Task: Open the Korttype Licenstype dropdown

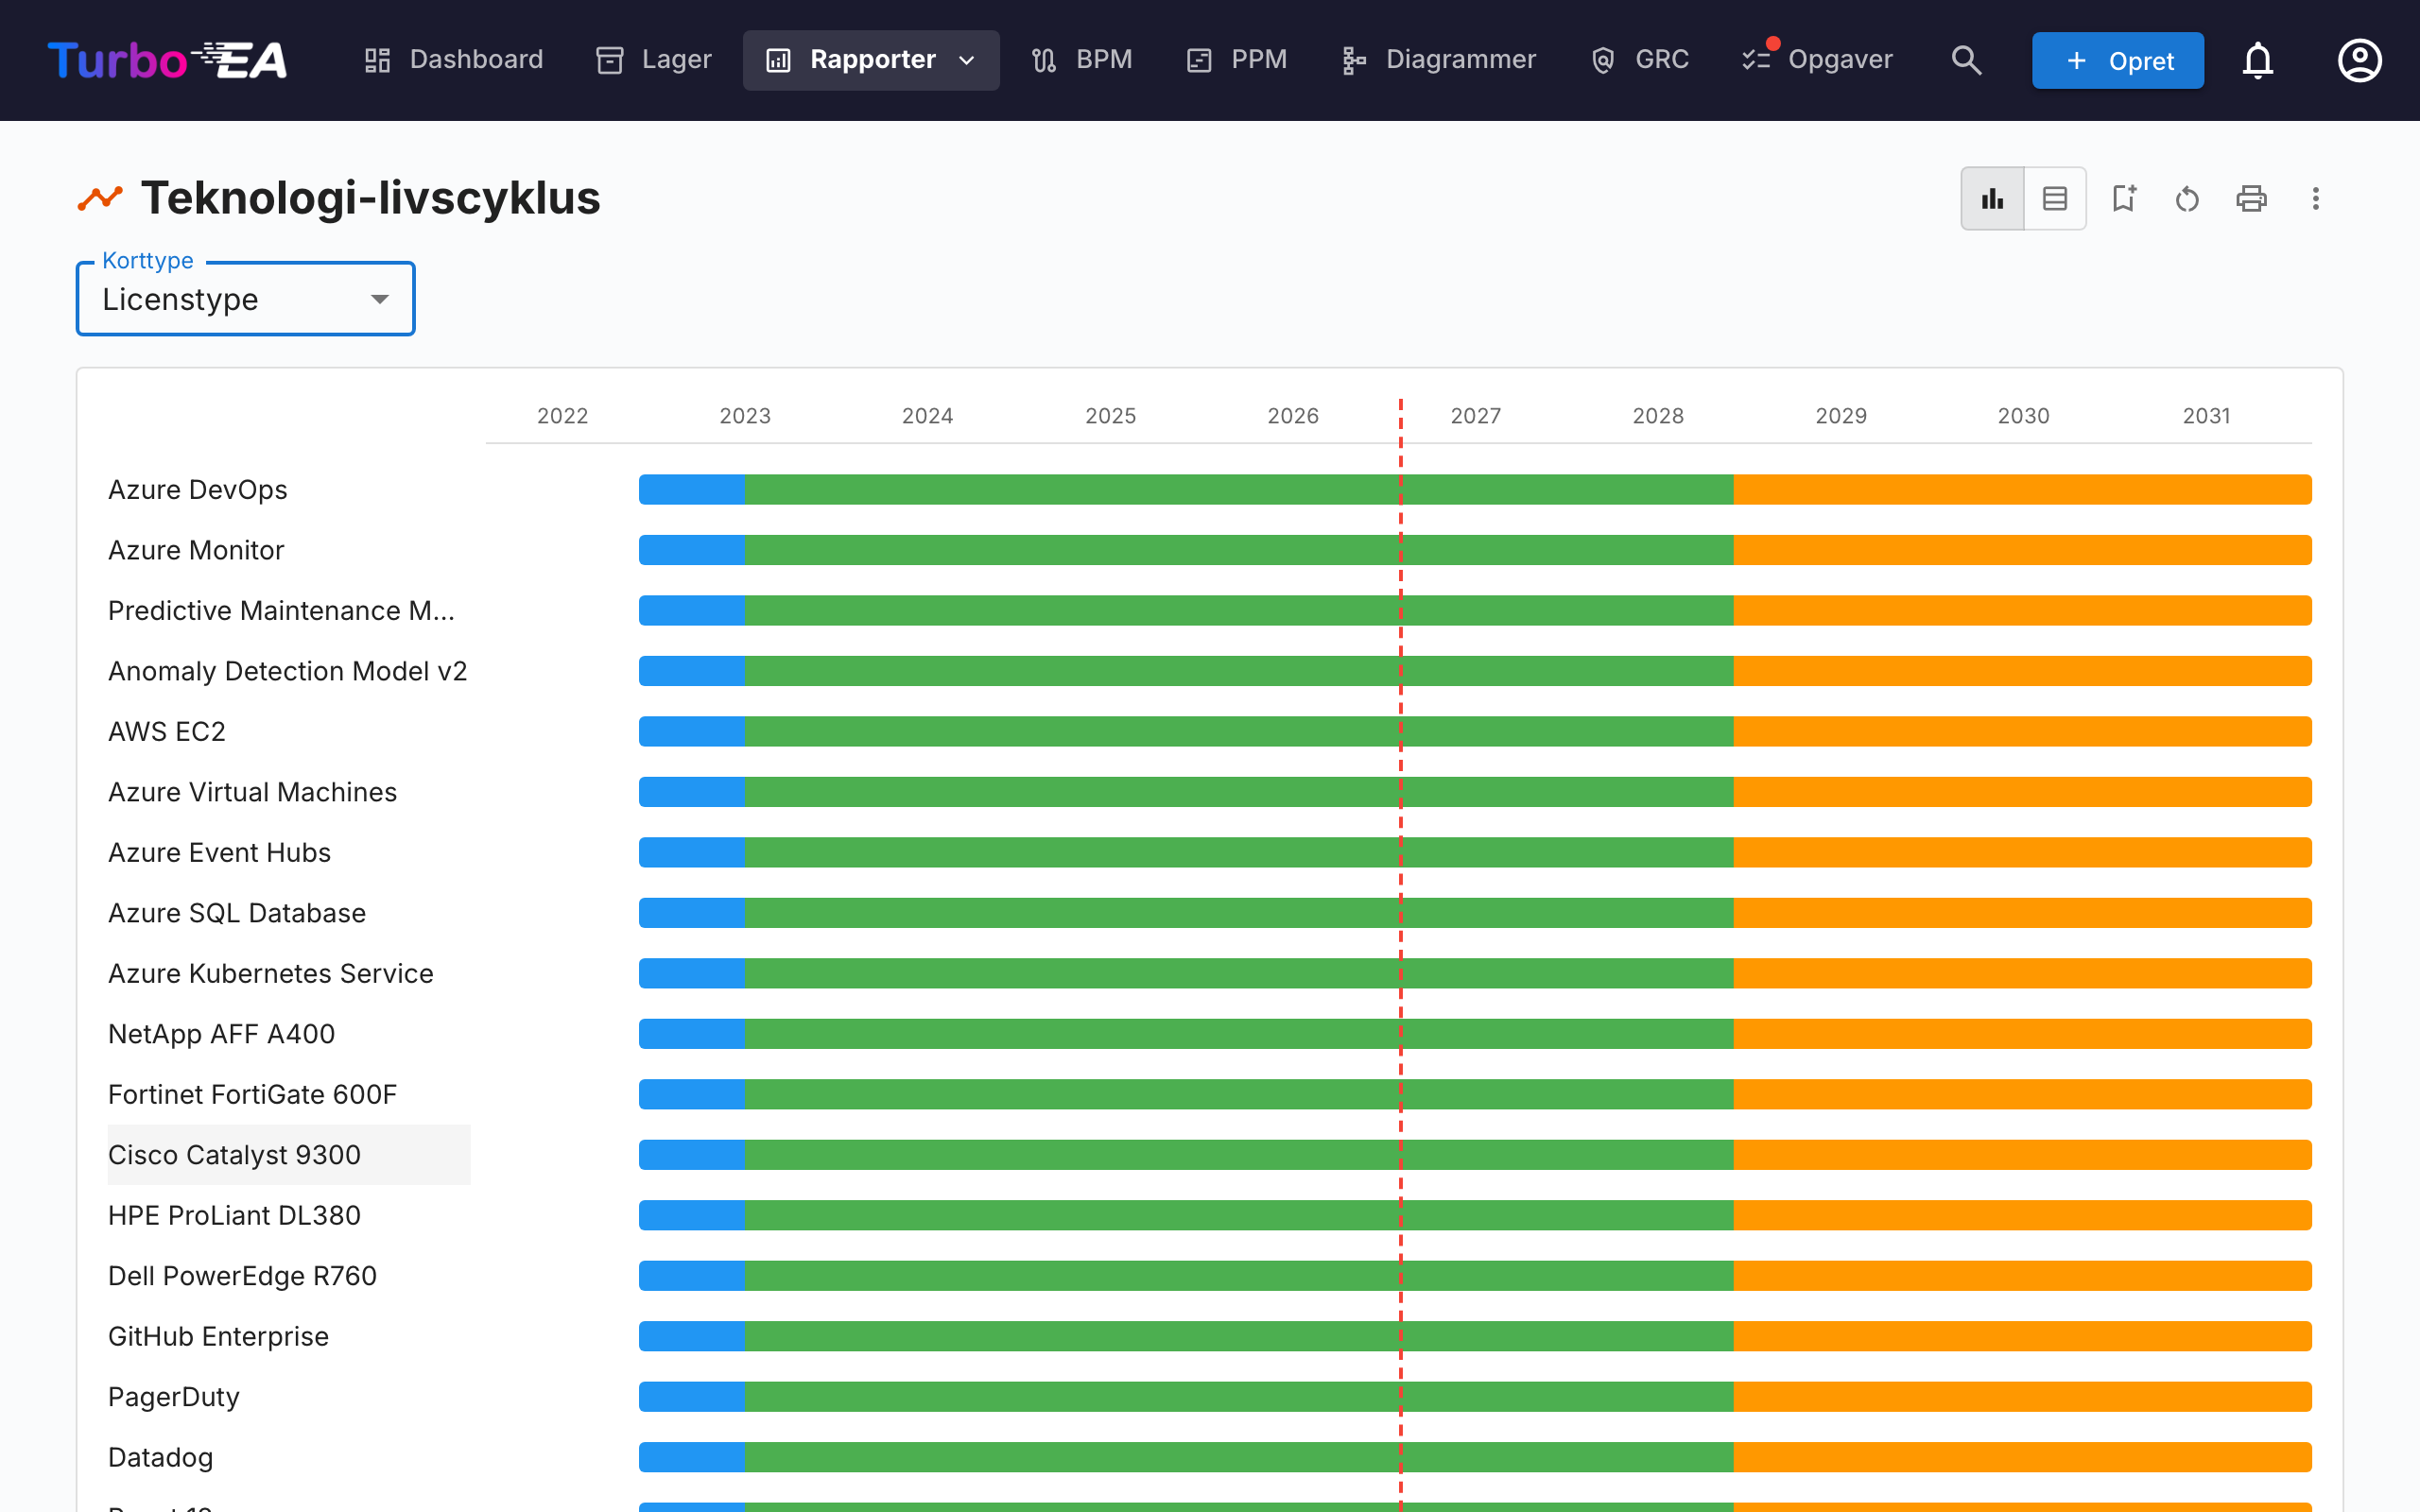Action: pos(246,299)
